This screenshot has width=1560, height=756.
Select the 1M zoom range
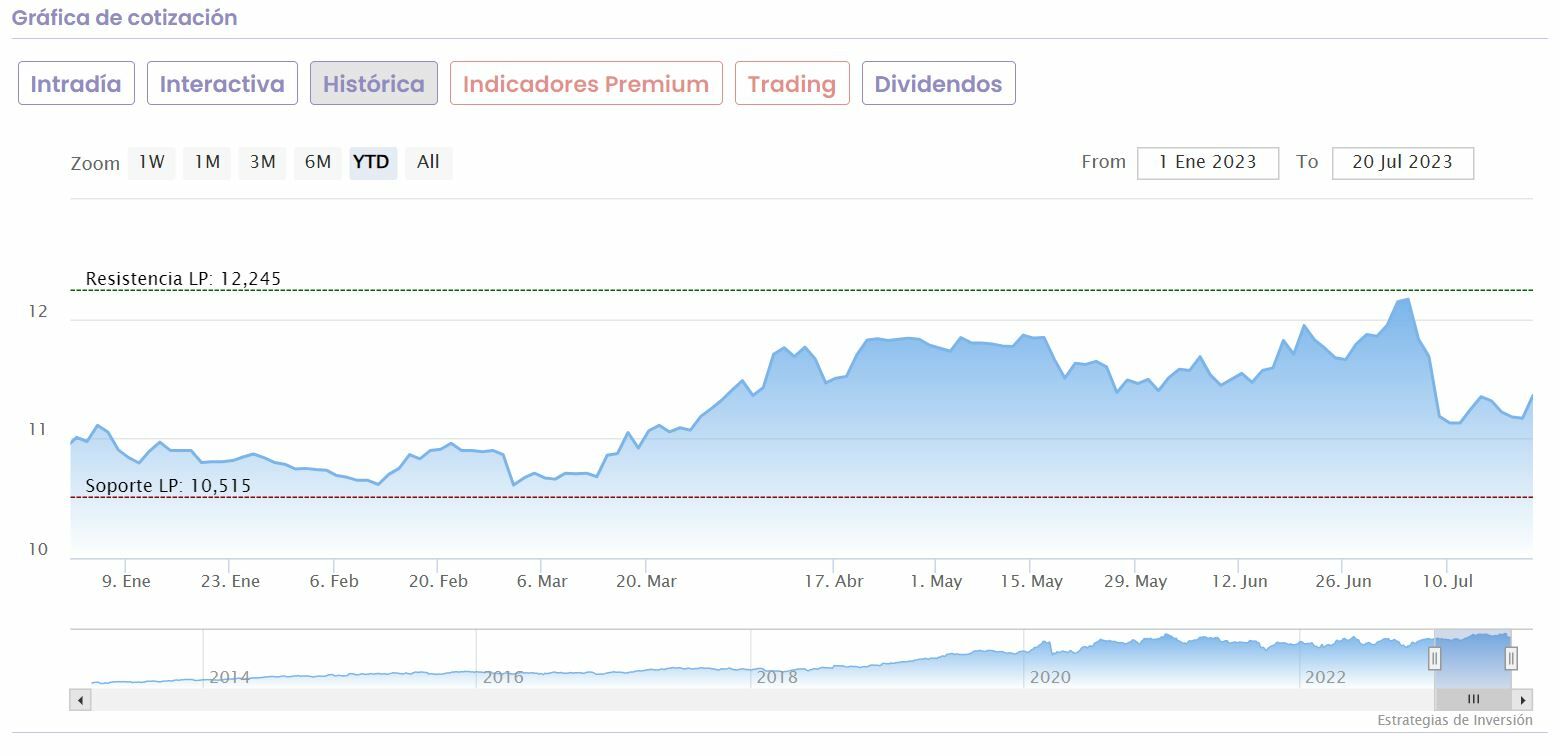click(207, 162)
